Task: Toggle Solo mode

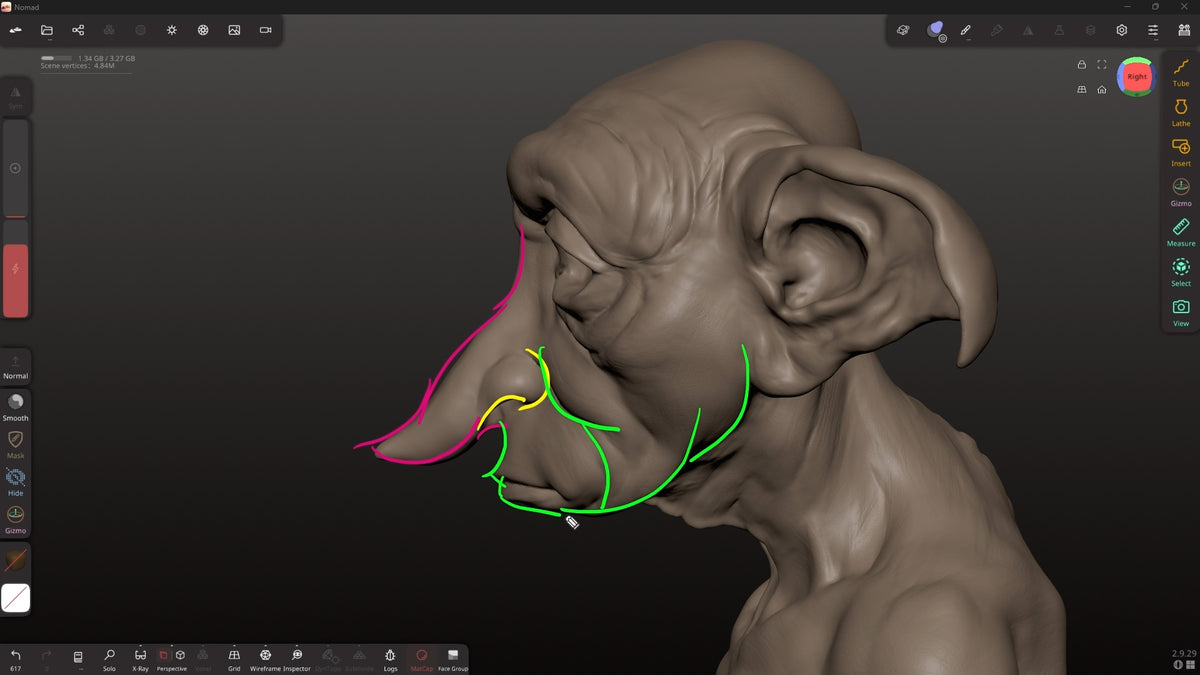Action: (110, 658)
